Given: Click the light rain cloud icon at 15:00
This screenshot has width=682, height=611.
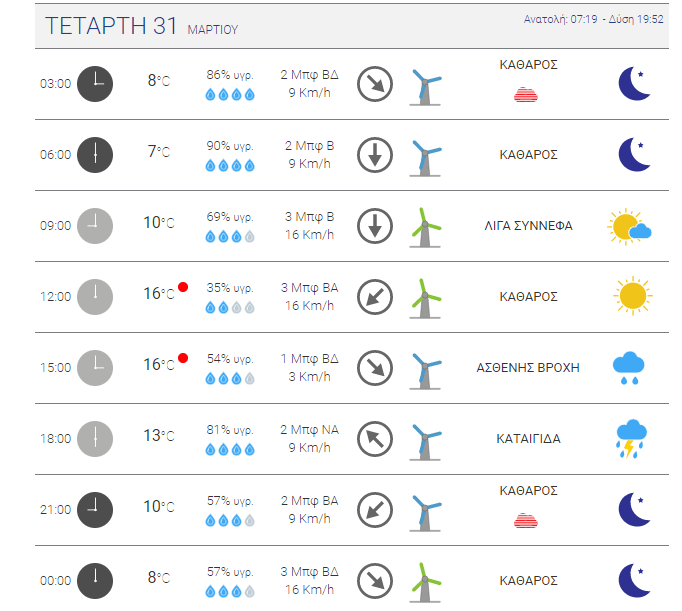Looking at the screenshot, I should 629,368.
